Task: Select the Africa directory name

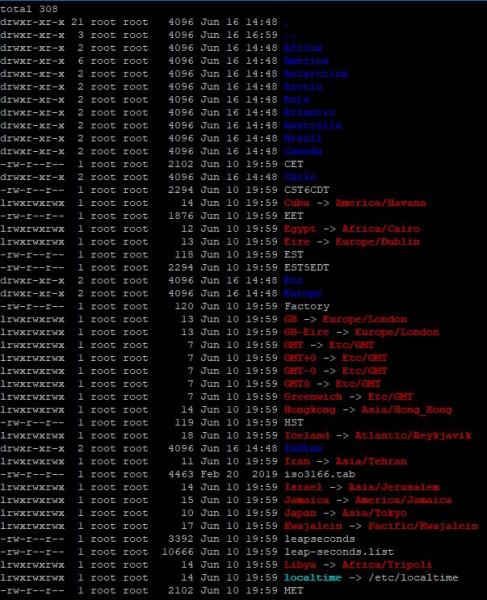Action: [x=303, y=48]
